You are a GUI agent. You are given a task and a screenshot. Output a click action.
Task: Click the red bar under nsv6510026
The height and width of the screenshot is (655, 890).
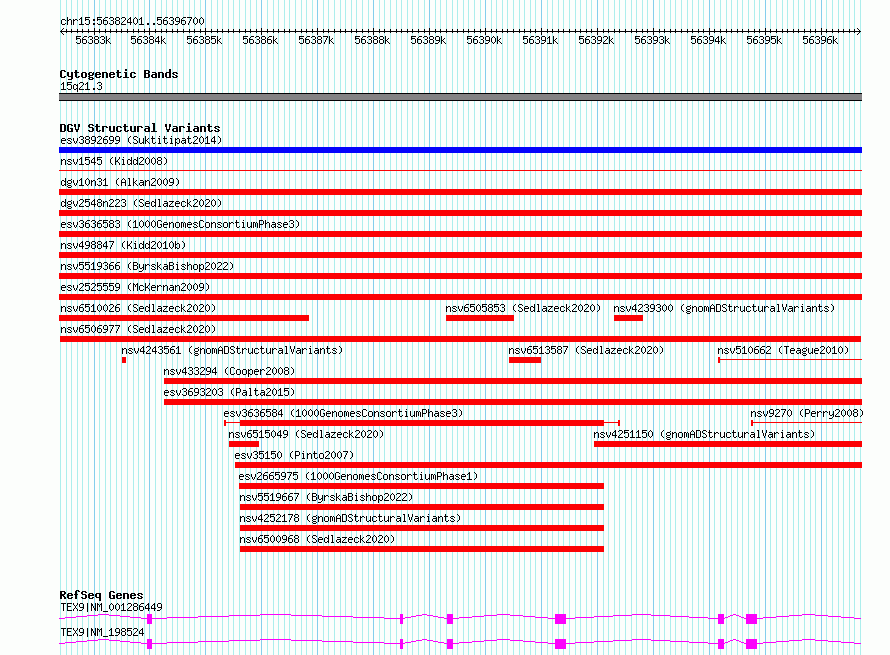point(184,318)
